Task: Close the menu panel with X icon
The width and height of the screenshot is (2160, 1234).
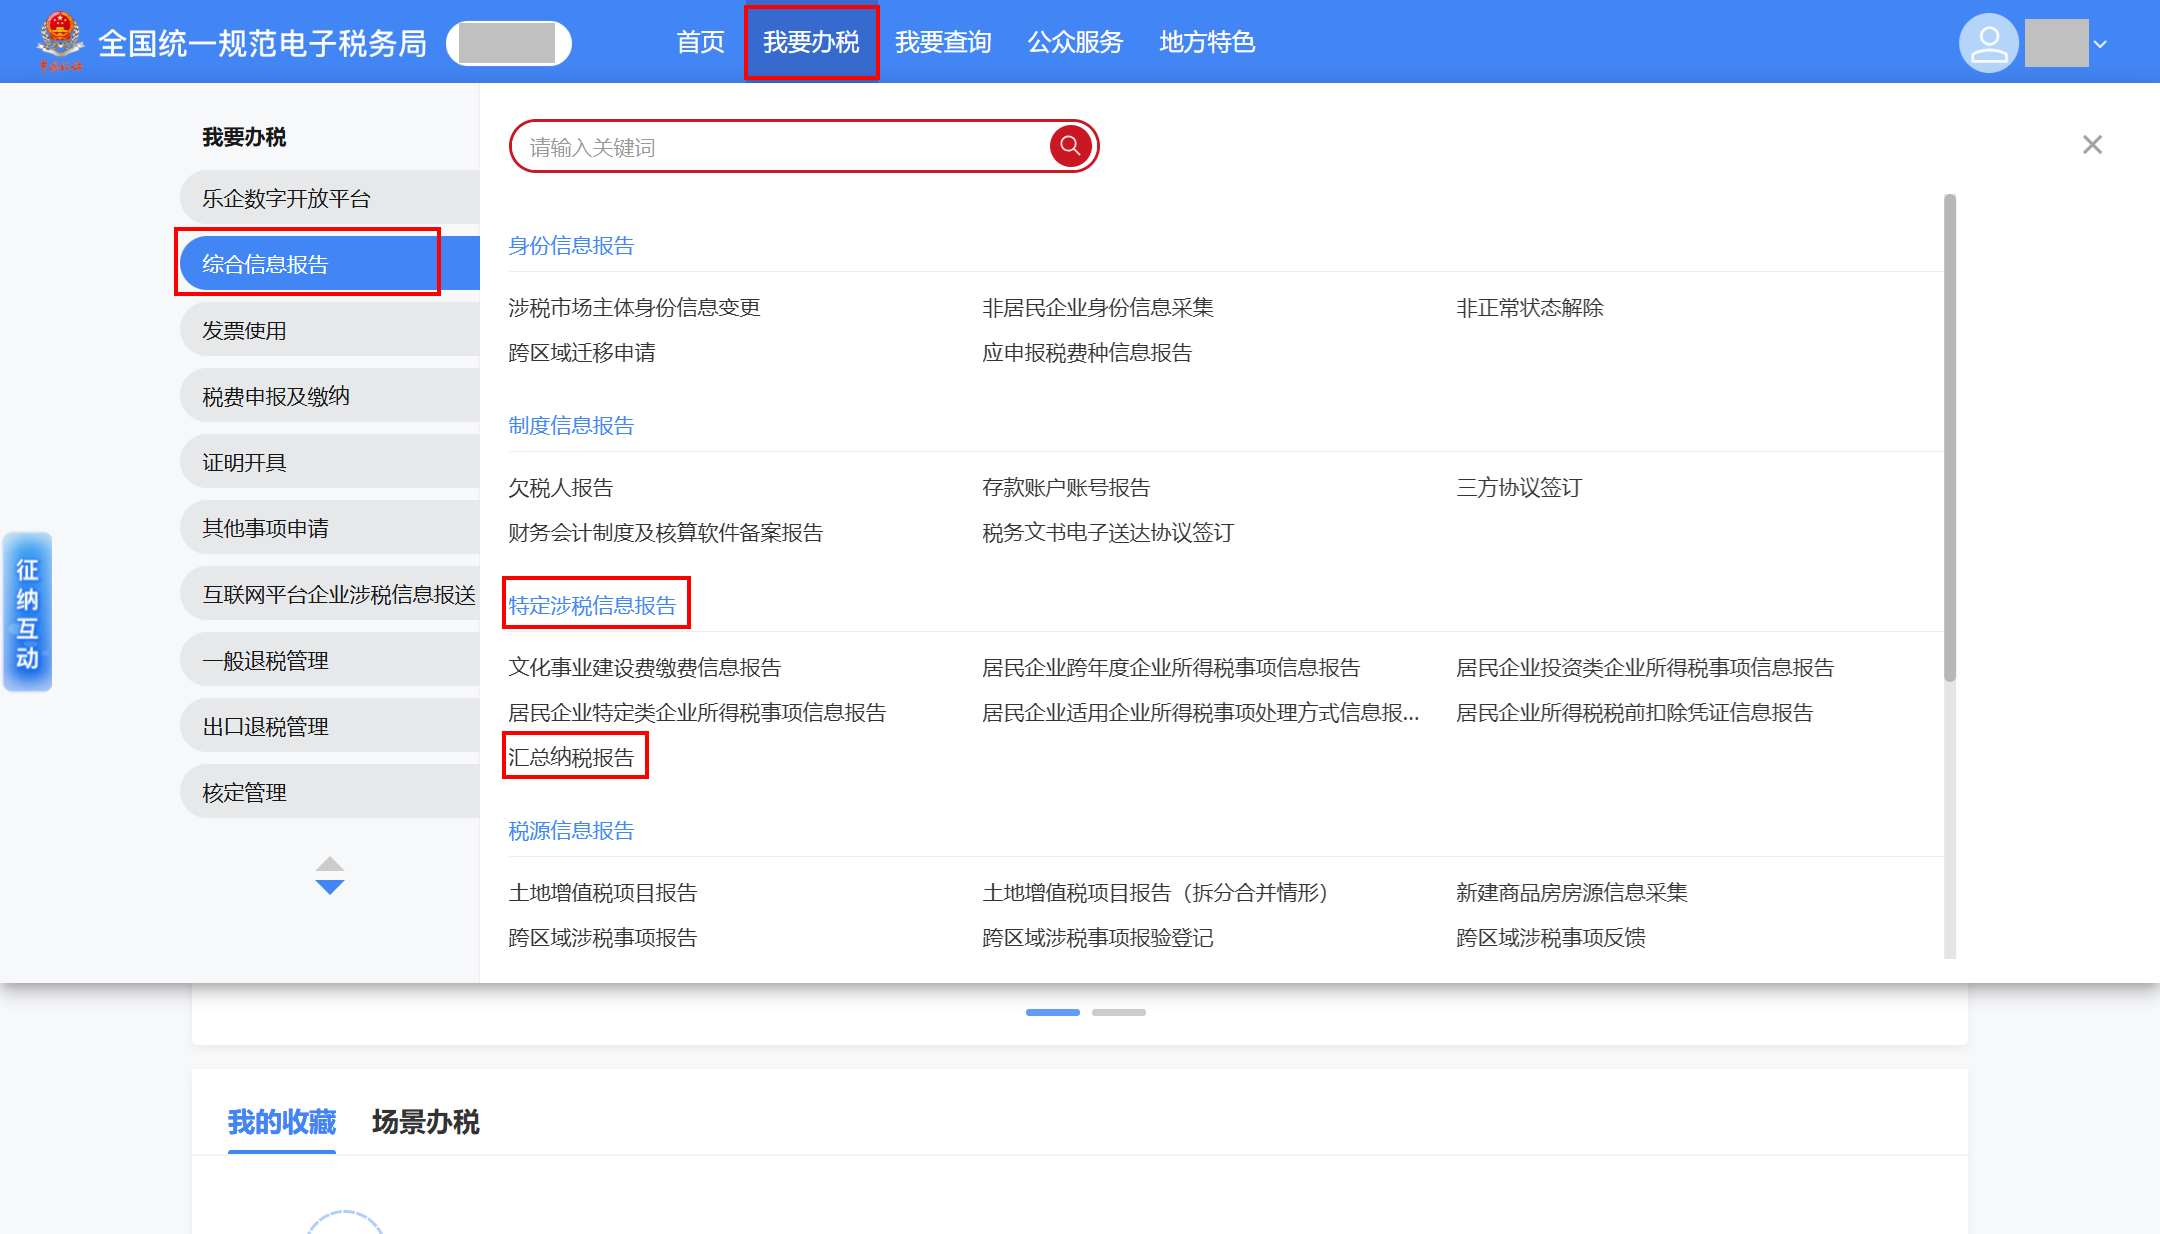Action: tap(2092, 145)
